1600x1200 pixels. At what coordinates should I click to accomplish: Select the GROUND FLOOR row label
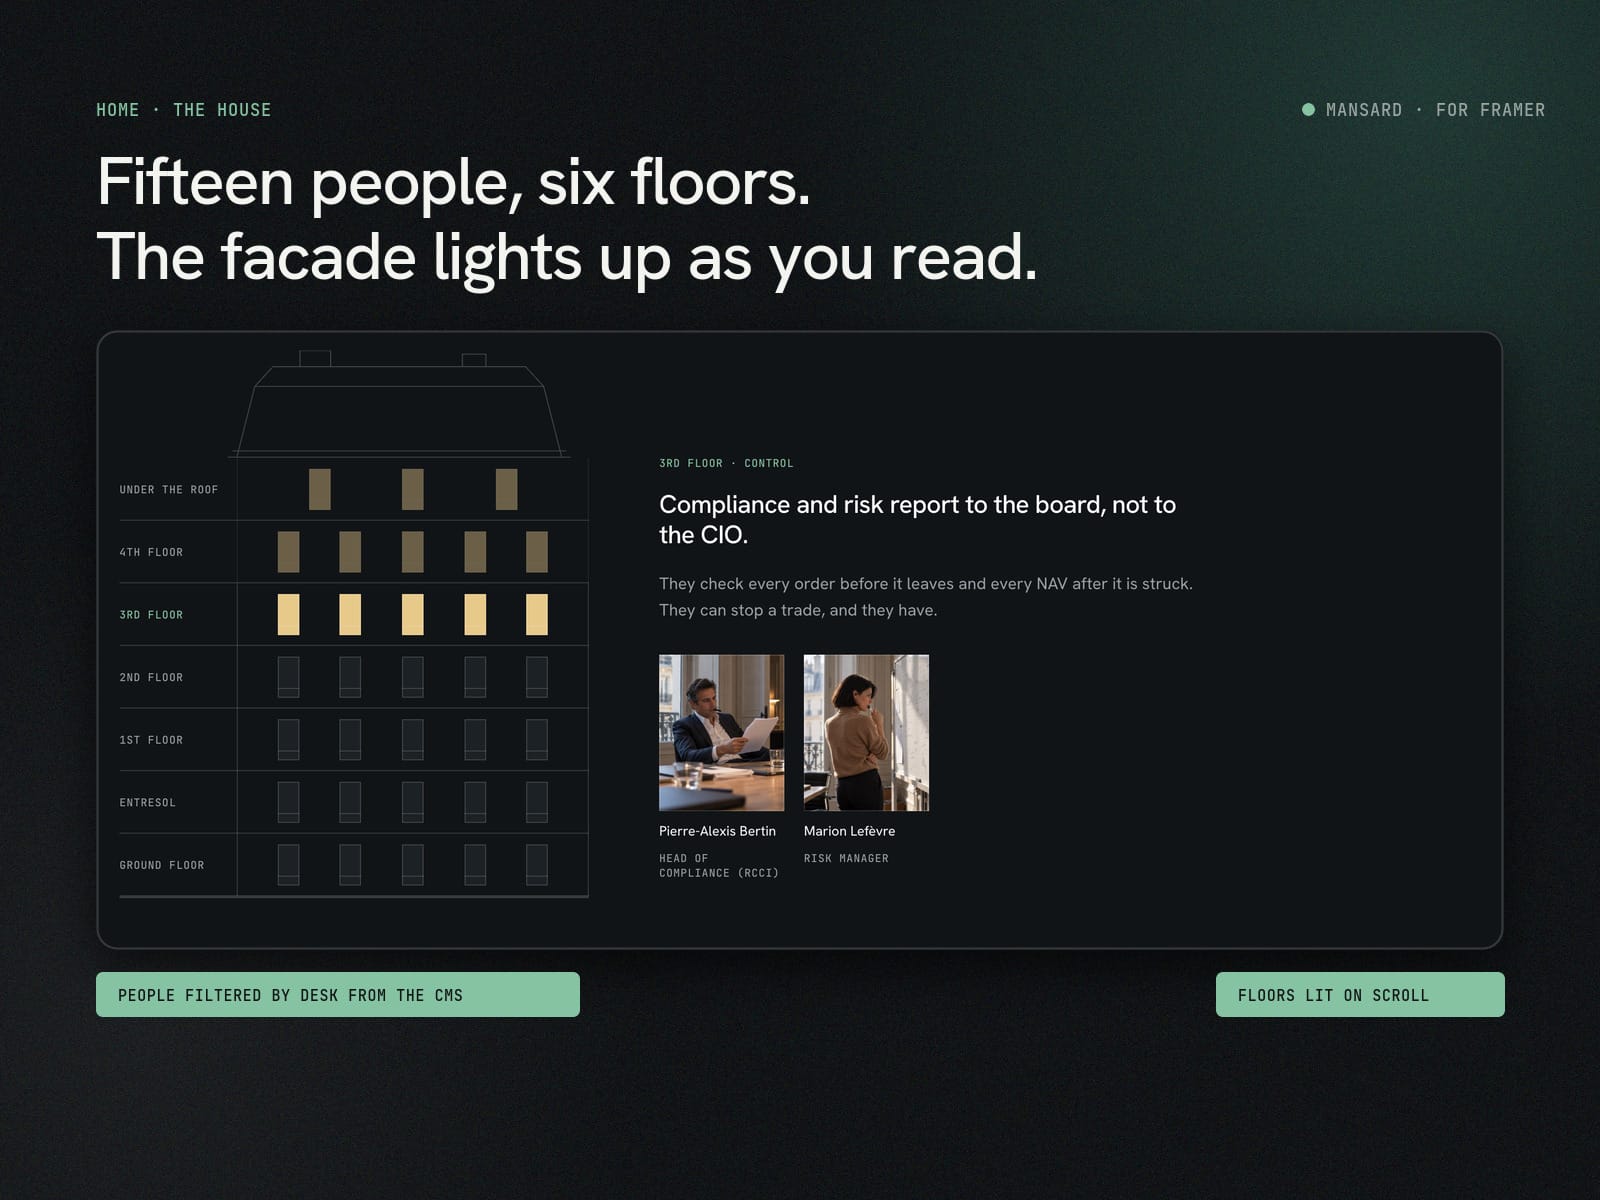[161, 866]
